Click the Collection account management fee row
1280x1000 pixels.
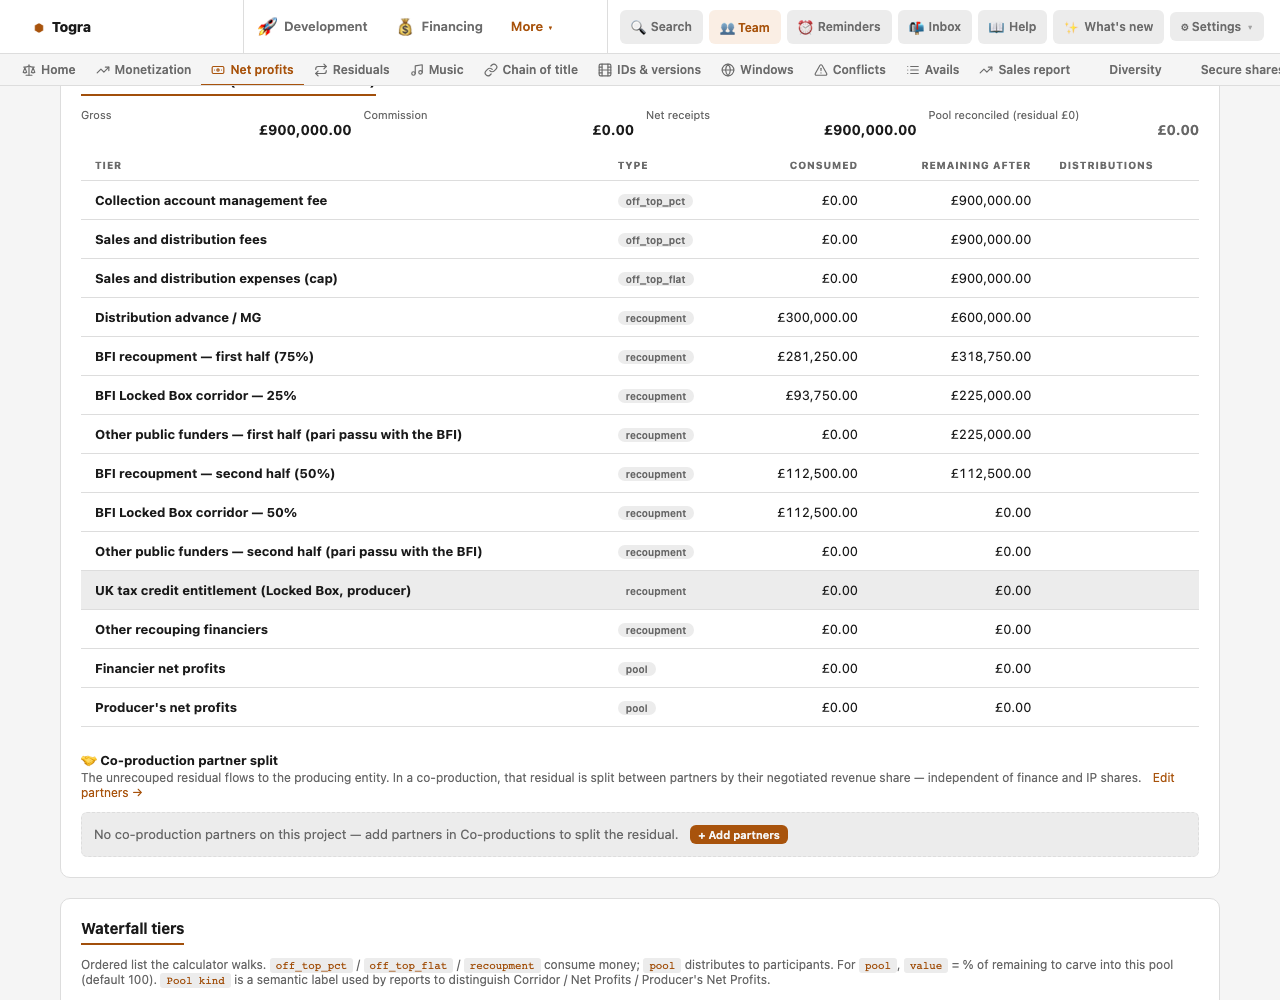click(x=640, y=201)
